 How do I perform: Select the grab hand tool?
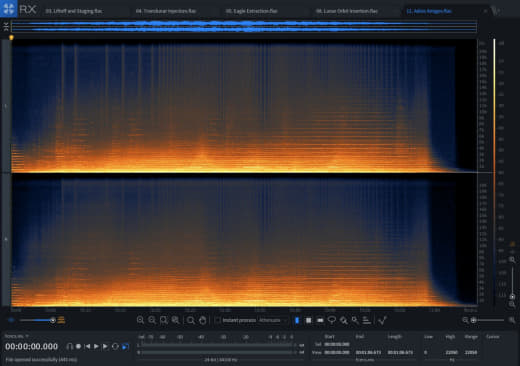click(x=202, y=320)
